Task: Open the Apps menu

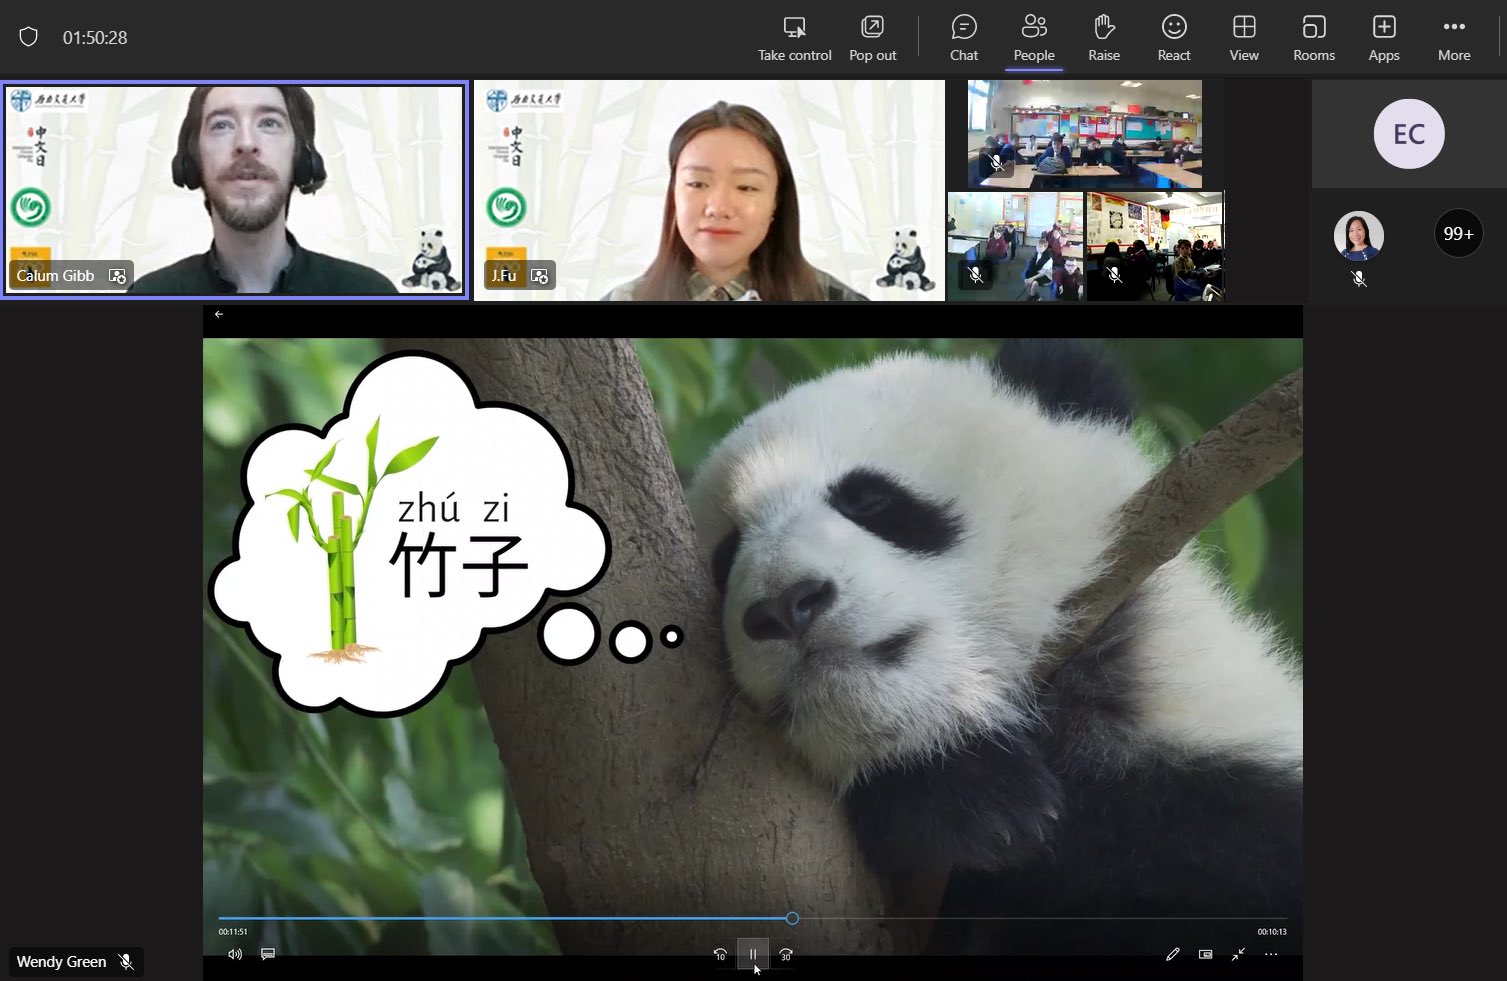Action: tap(1383, 38)
